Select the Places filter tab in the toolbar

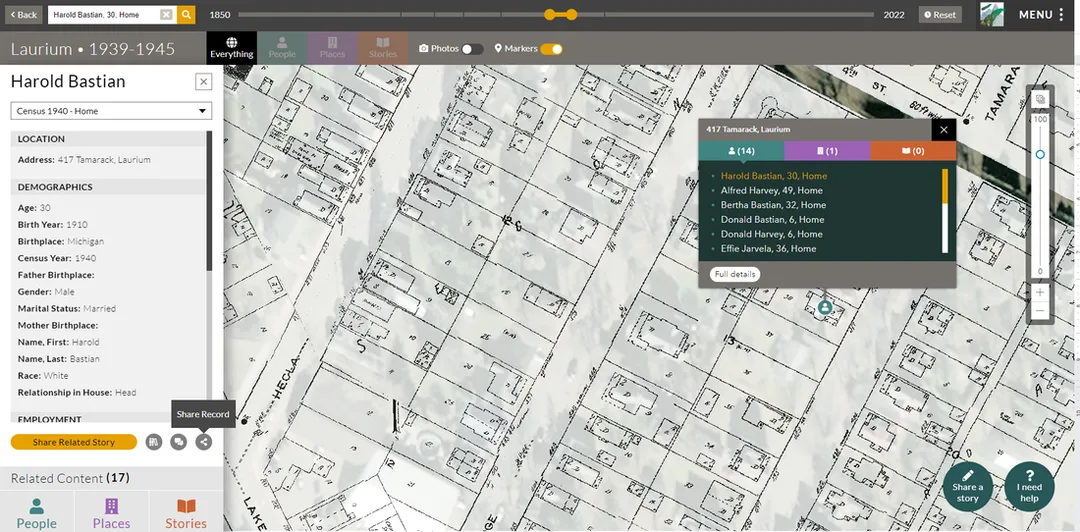coord(332,48)
